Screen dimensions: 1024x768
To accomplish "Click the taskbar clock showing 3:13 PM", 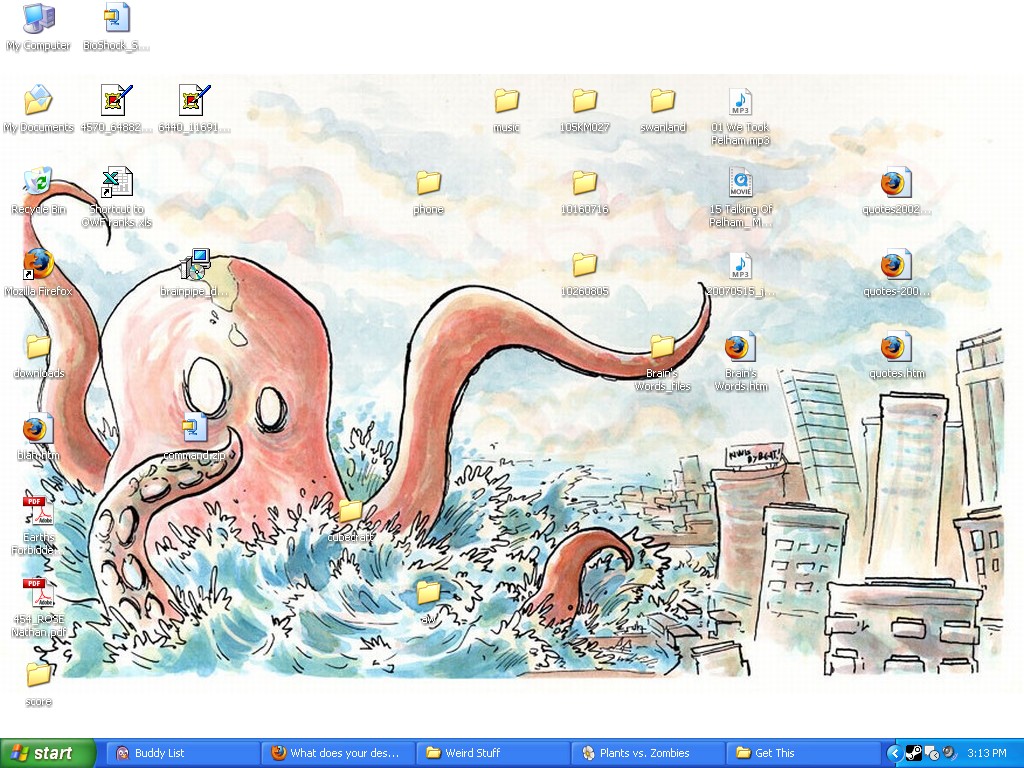I will tap(987, 753).
